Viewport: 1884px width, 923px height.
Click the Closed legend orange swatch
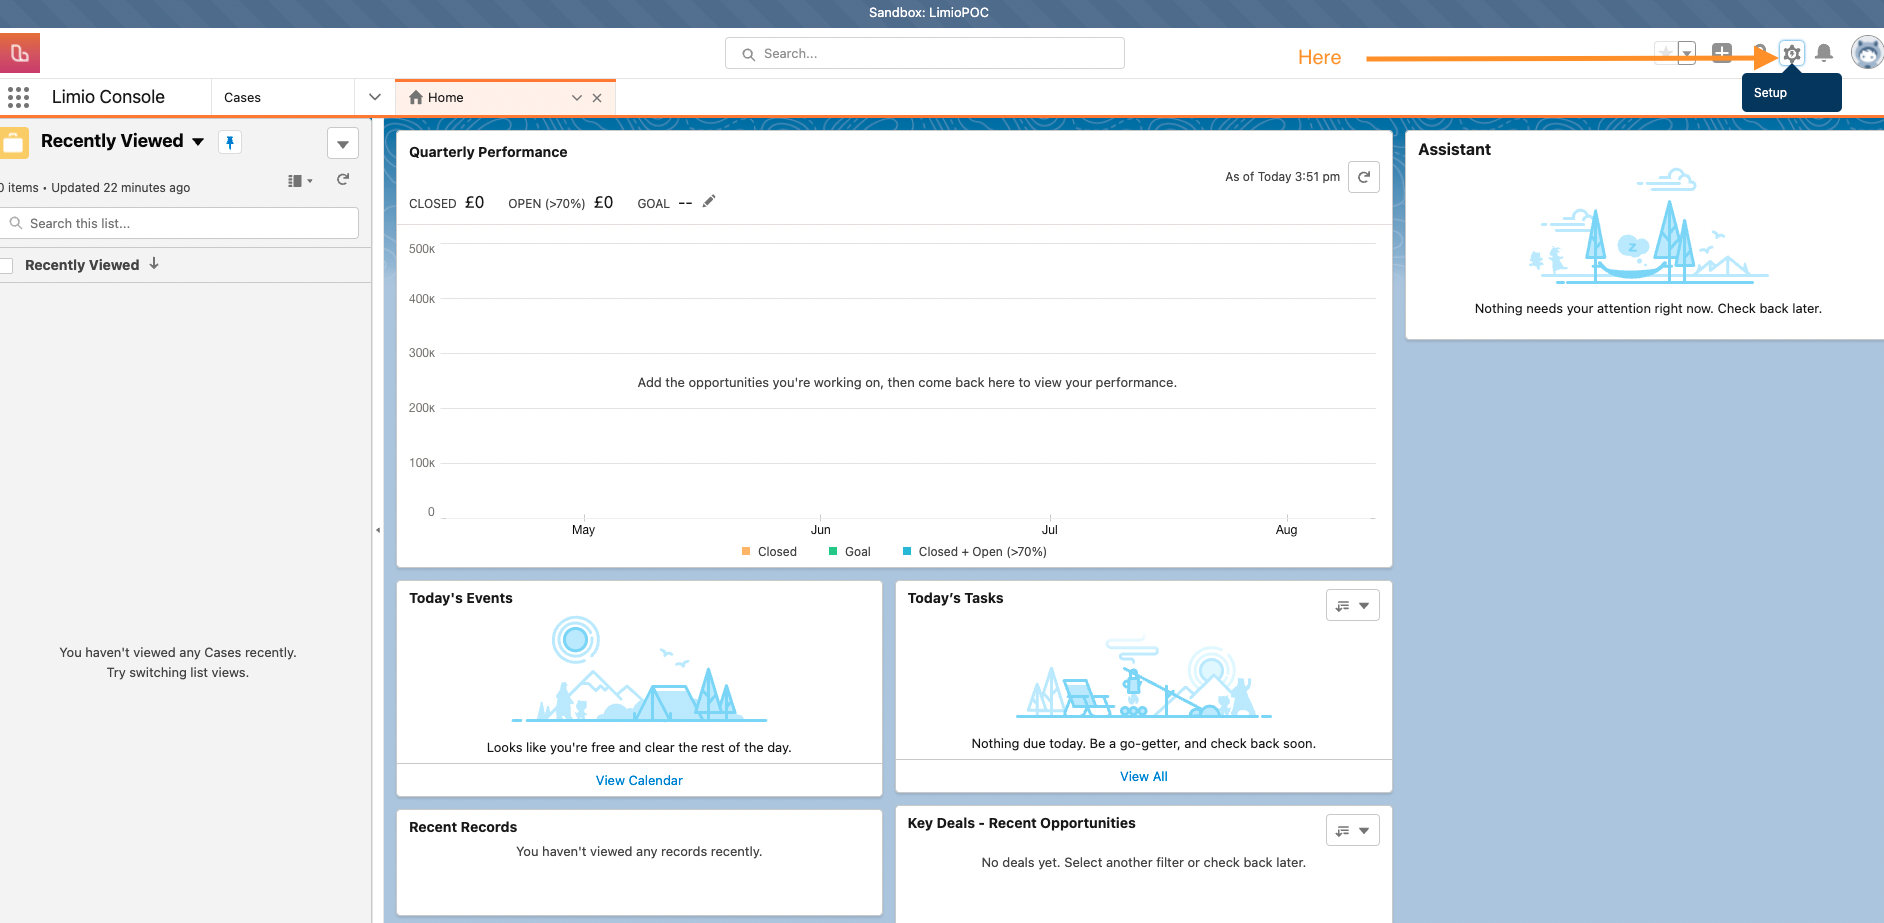pyautogui.click(x=746, y=551)
